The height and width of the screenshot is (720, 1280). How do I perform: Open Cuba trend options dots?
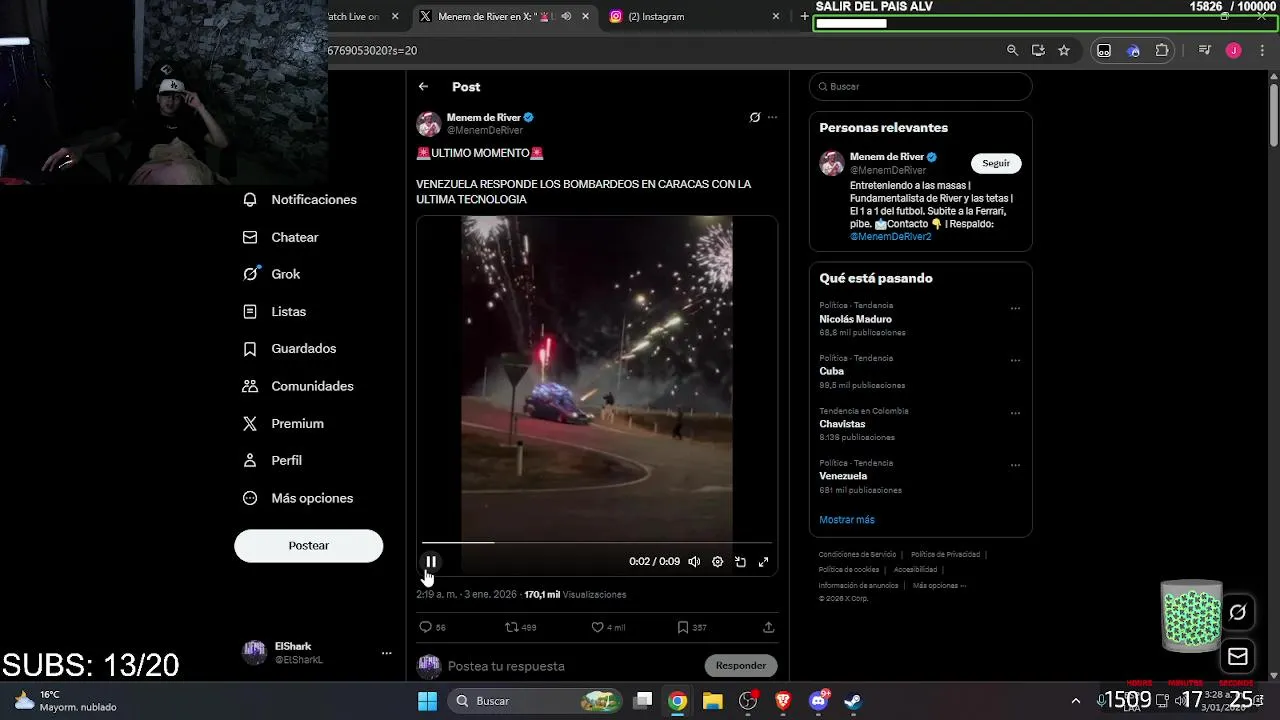1015,361
